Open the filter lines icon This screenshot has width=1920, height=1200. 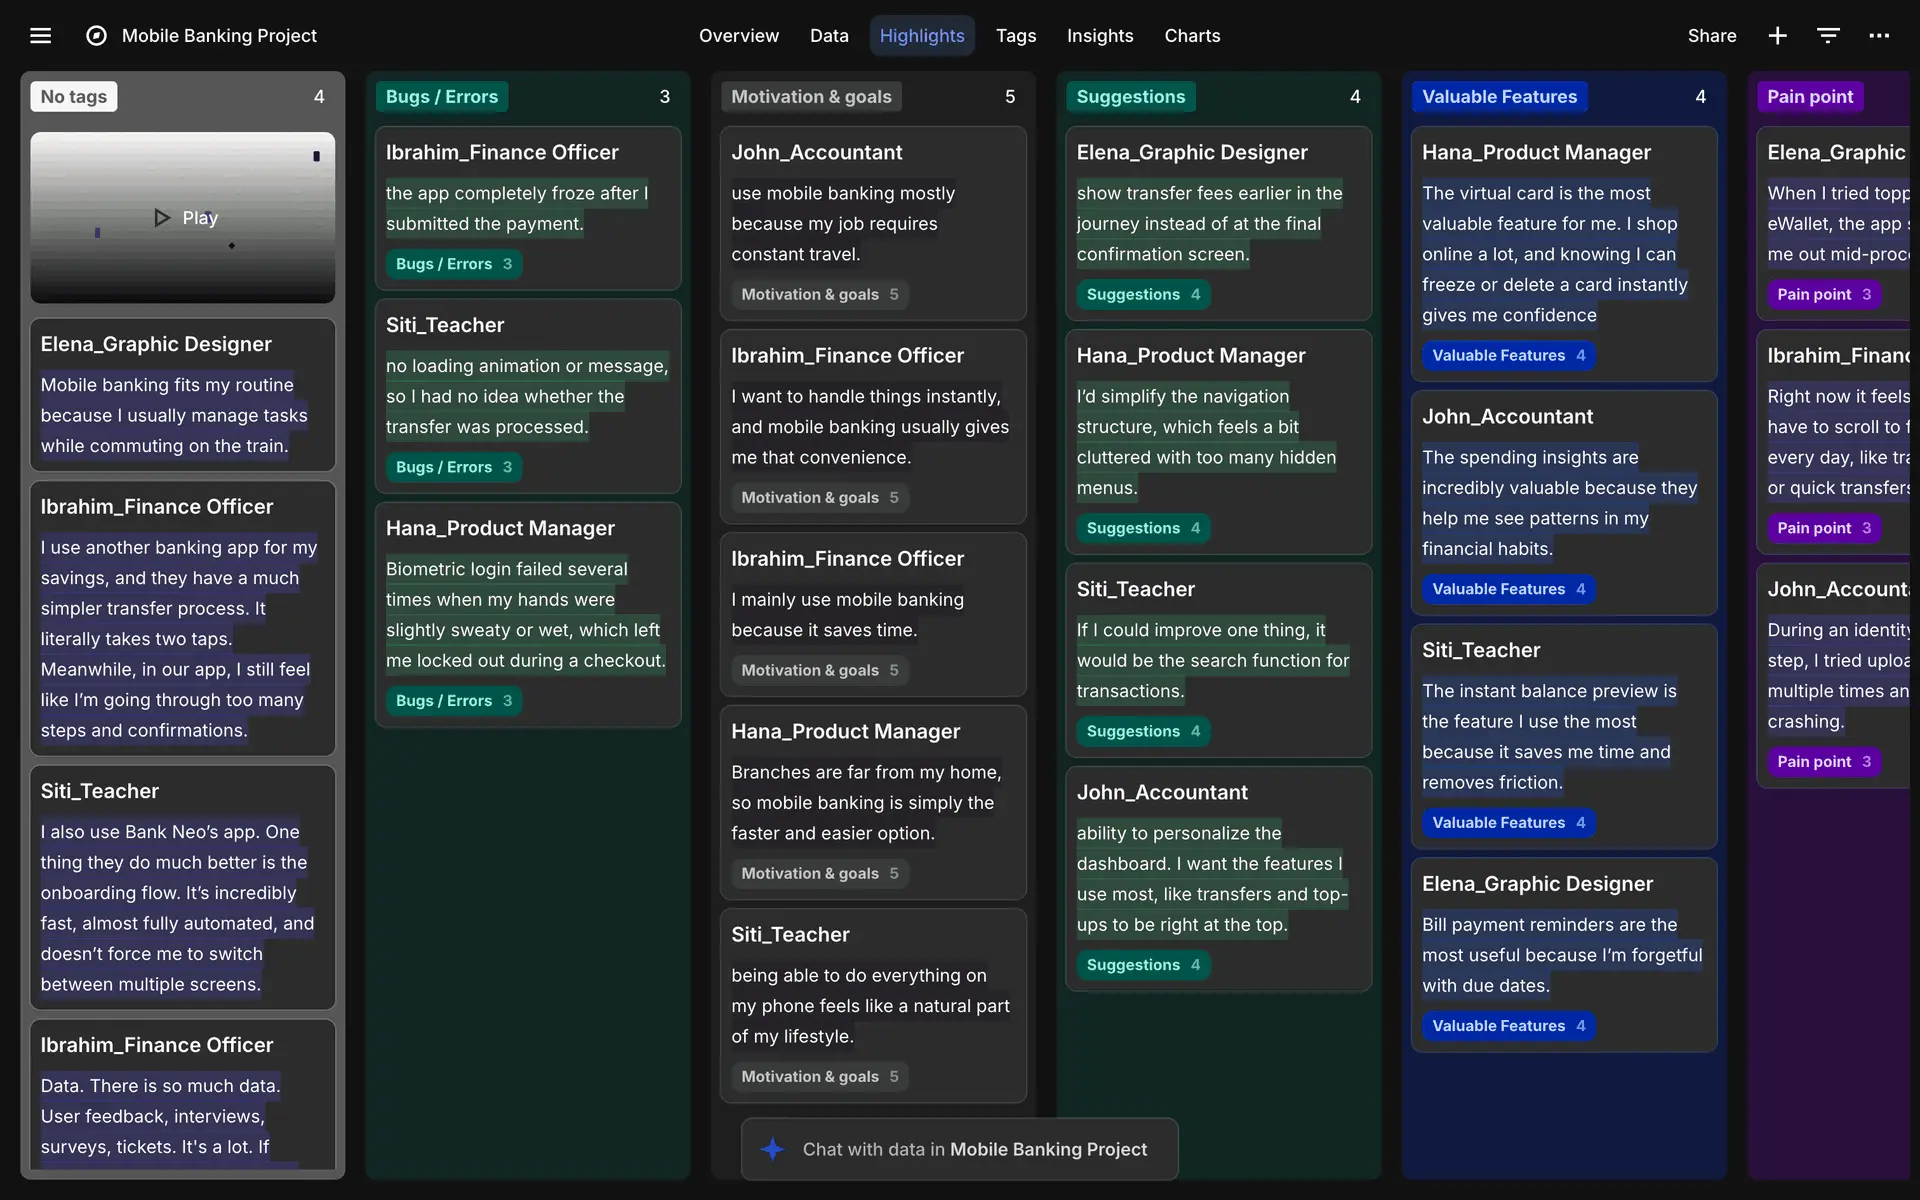(1828, 36)
